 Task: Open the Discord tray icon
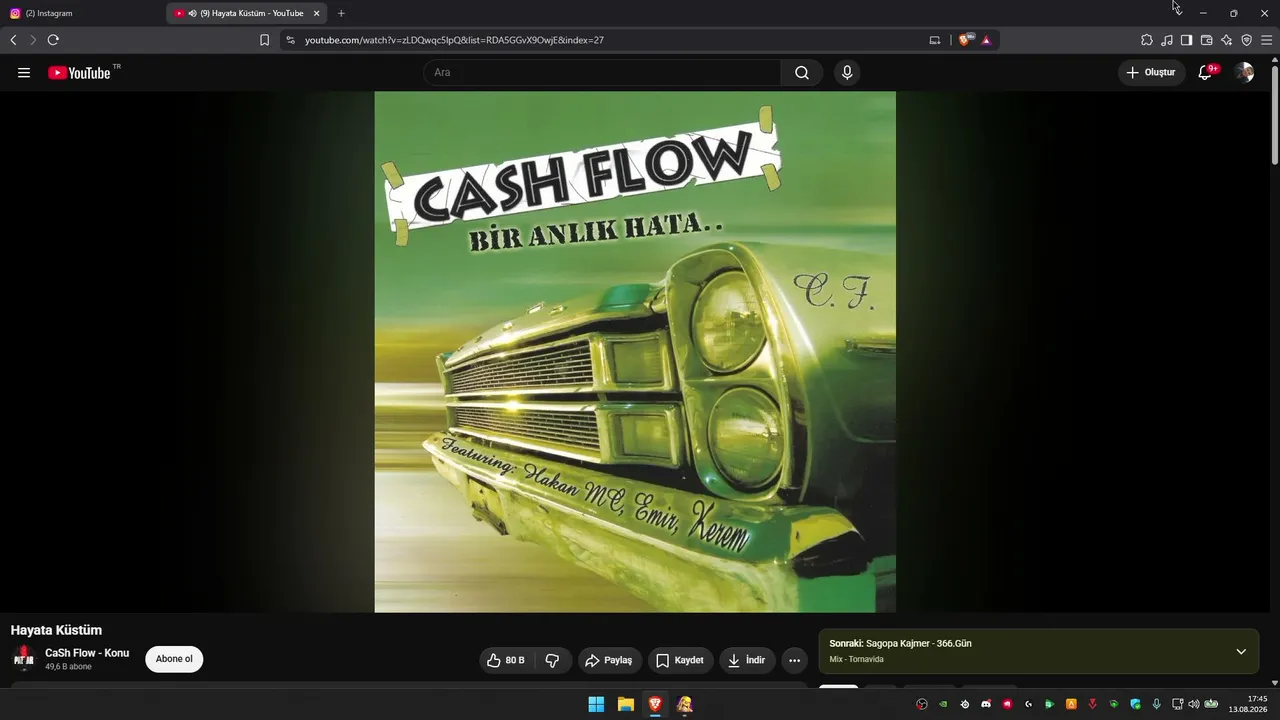click(x=986, y=704)
